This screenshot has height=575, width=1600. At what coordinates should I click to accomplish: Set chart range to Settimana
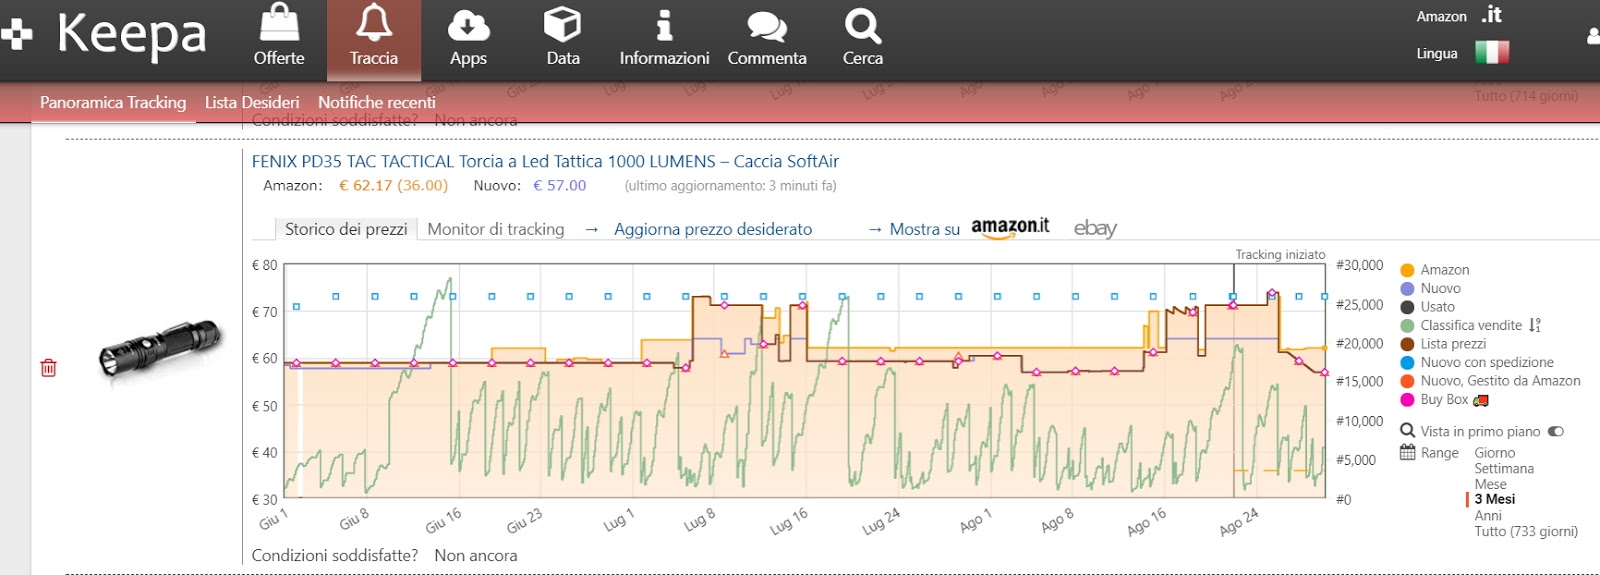point(1504,468)
